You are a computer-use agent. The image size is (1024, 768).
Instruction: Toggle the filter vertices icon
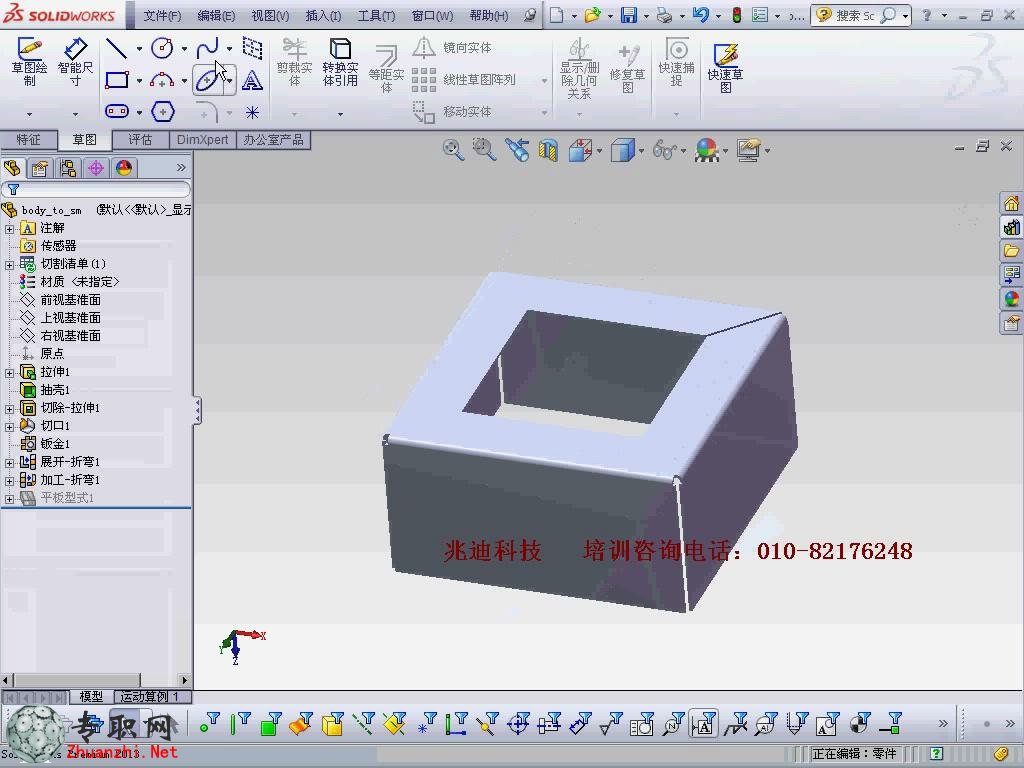point(210,724)
